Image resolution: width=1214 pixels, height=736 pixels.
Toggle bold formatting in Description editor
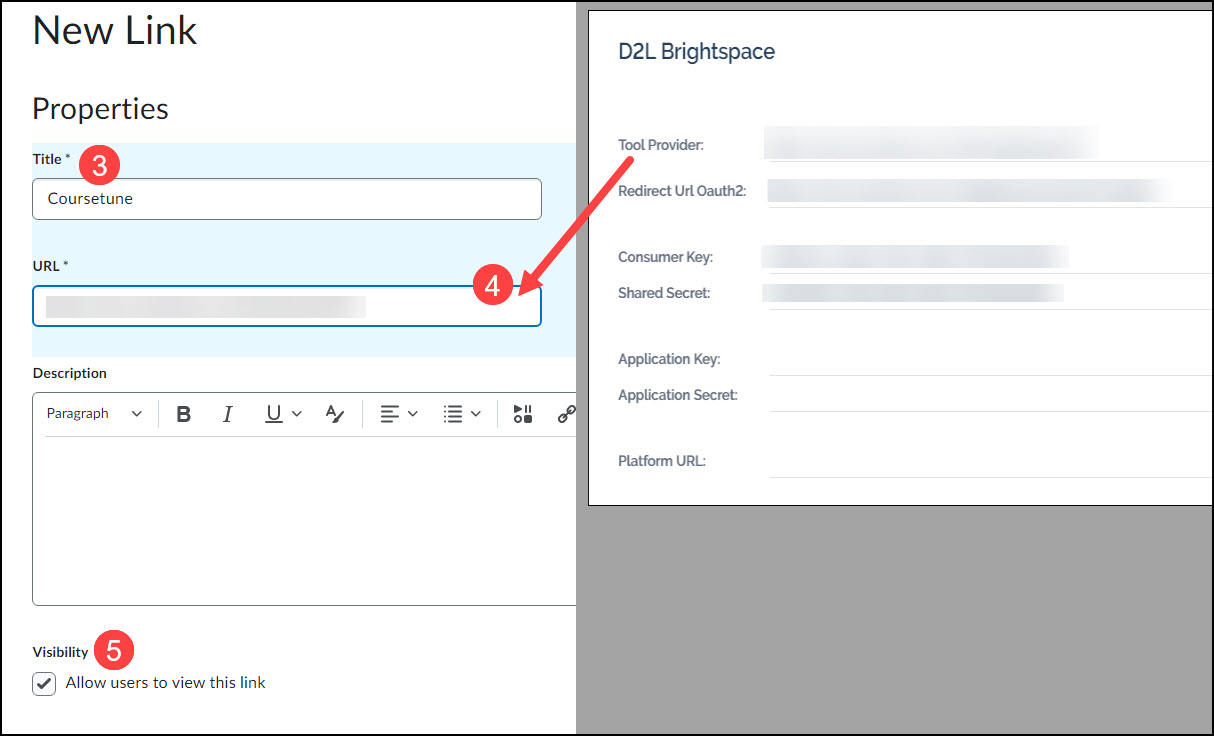(x=184, y=414)
